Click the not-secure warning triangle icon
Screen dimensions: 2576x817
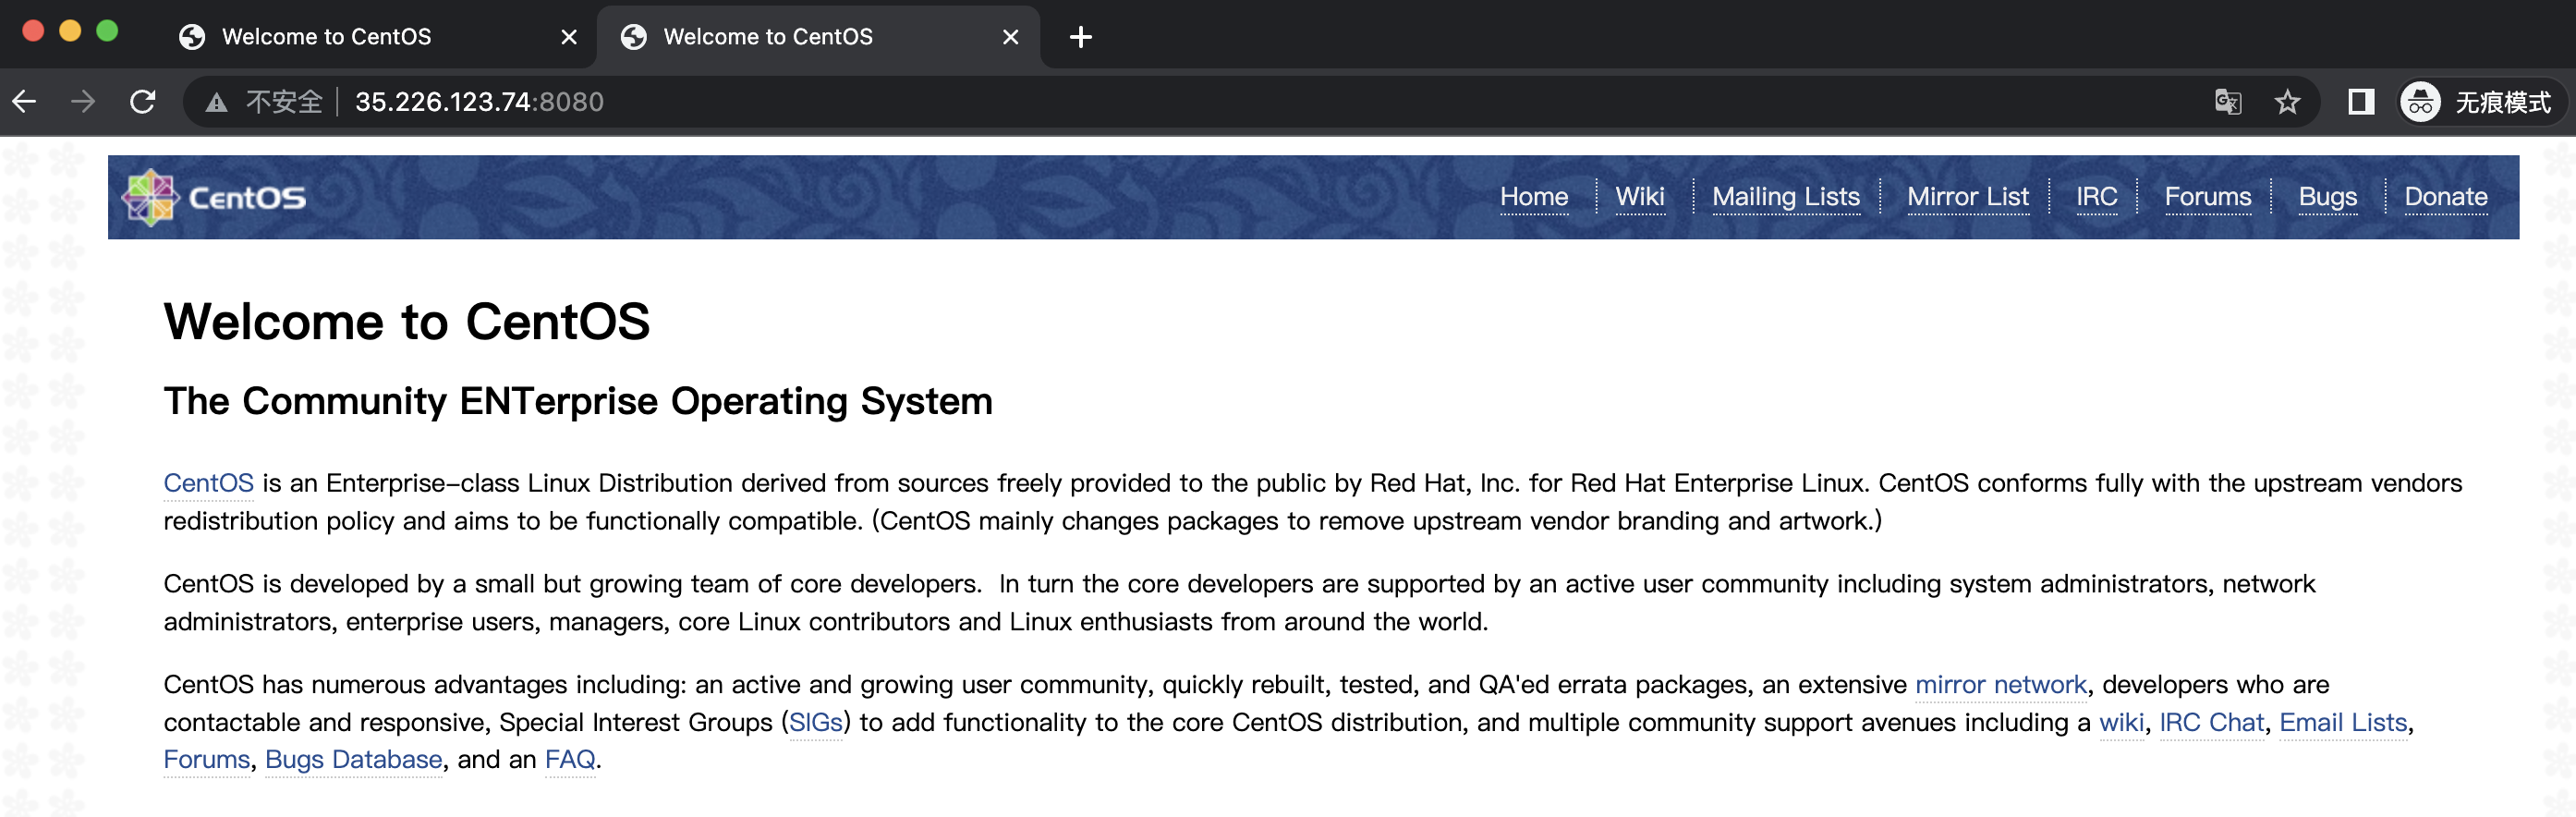[216, 102]
